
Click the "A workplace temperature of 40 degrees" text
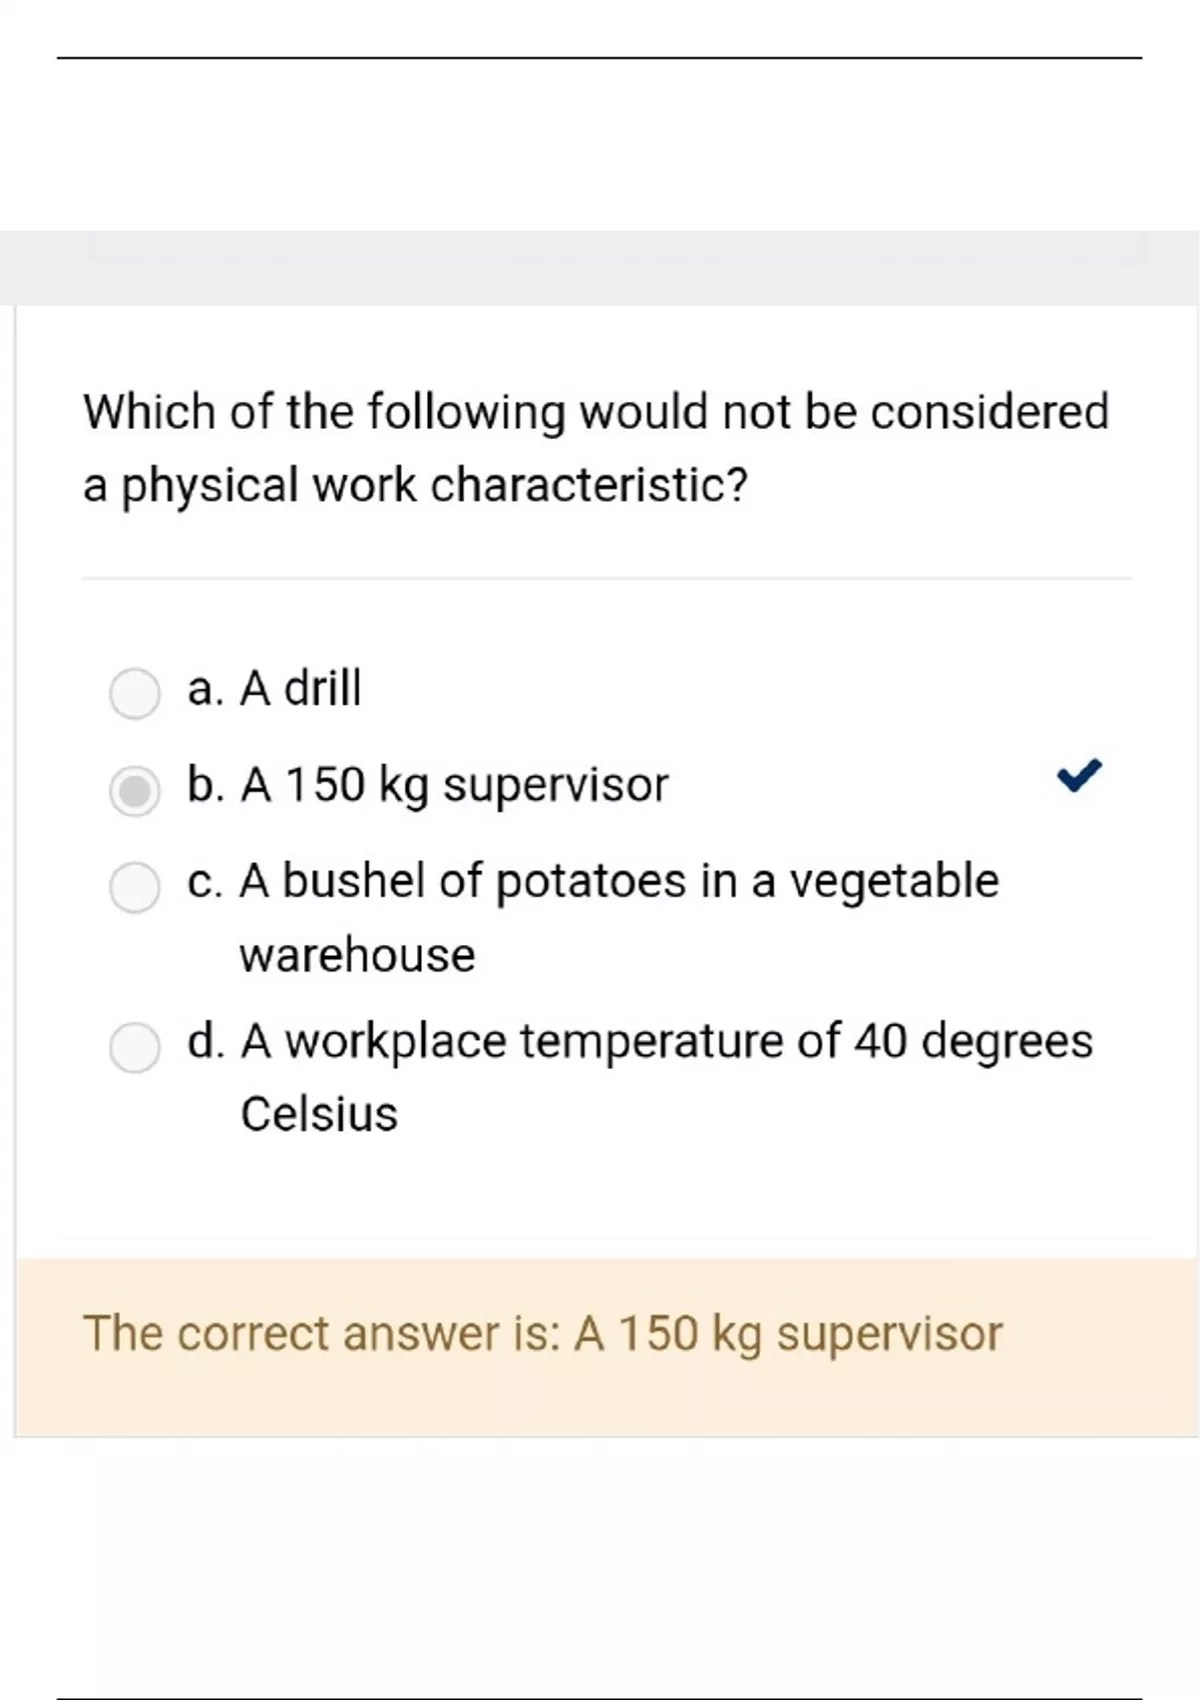tap(666, 1041)
